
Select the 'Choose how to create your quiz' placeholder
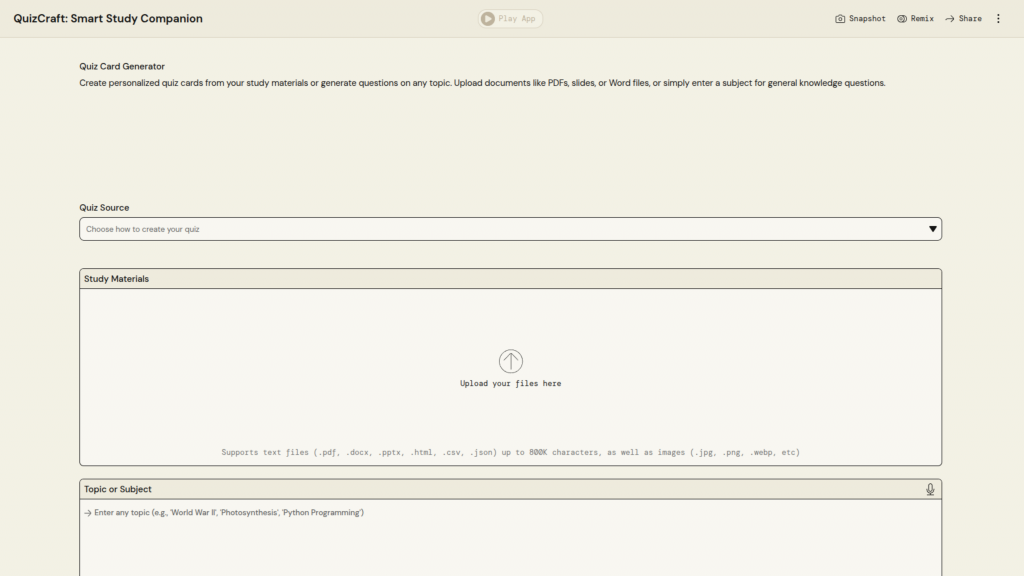[143, 229]
